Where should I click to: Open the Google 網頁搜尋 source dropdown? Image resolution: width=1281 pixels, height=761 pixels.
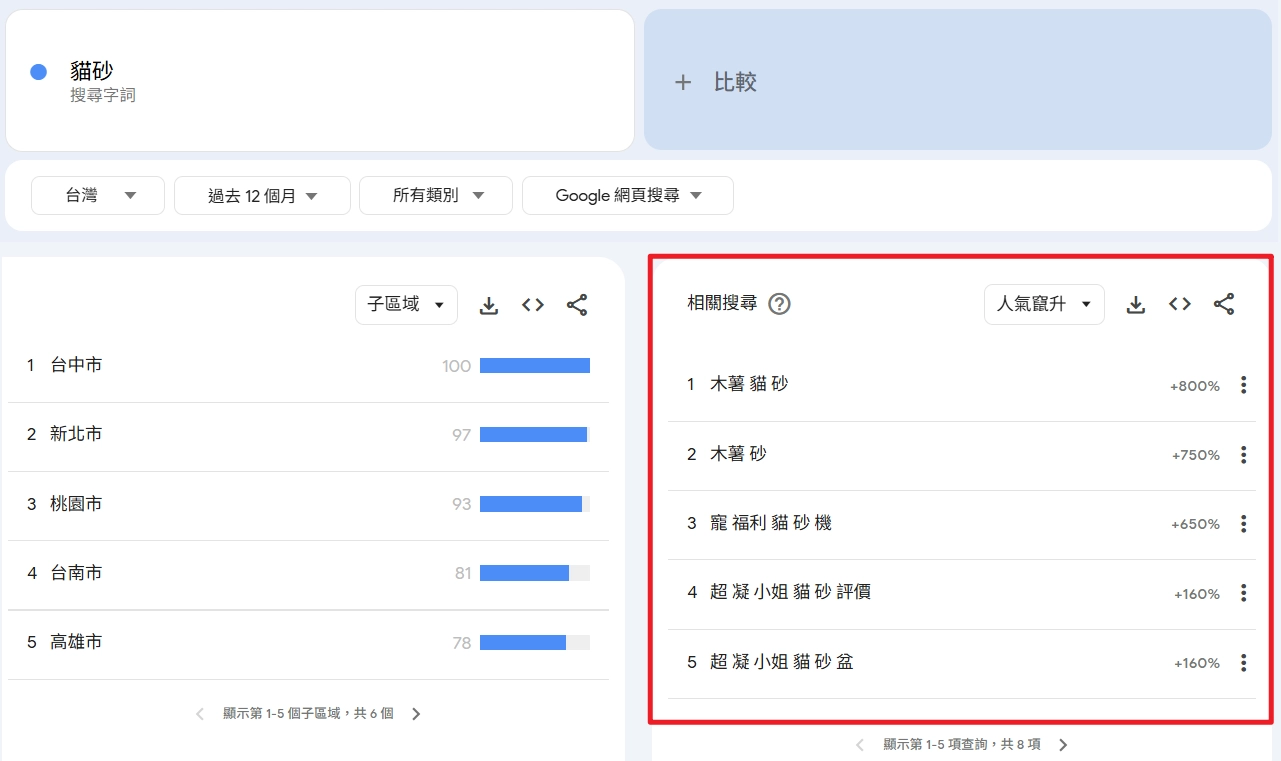point(627,195)
